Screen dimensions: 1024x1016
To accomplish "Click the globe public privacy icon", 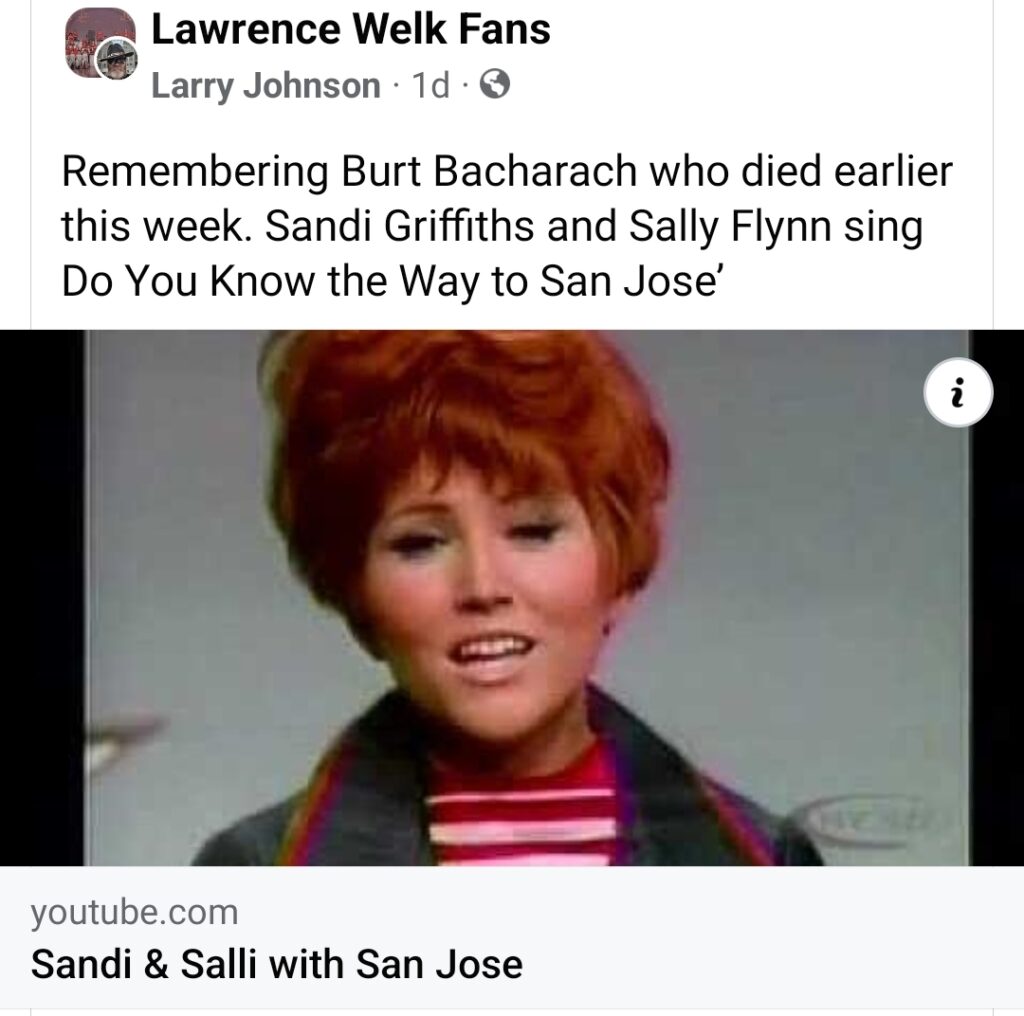I will click(x=495, y=84).
